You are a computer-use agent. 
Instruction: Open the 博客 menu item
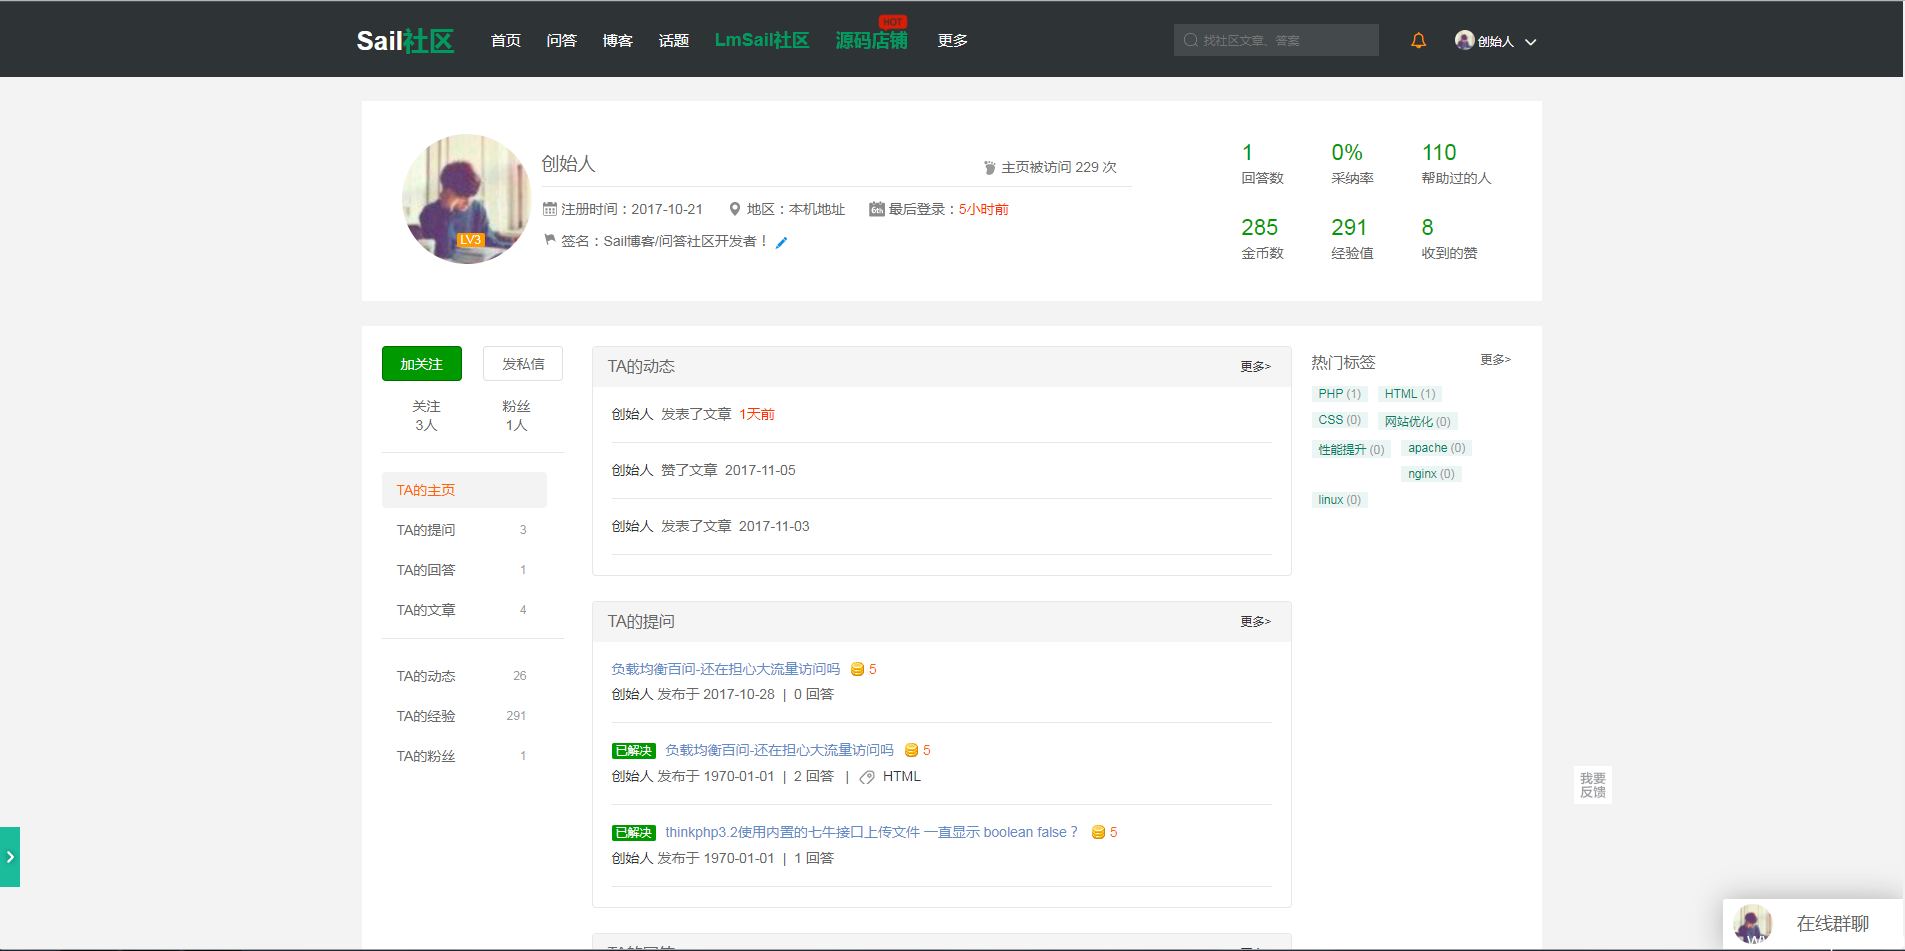click(x=618, y=41)
